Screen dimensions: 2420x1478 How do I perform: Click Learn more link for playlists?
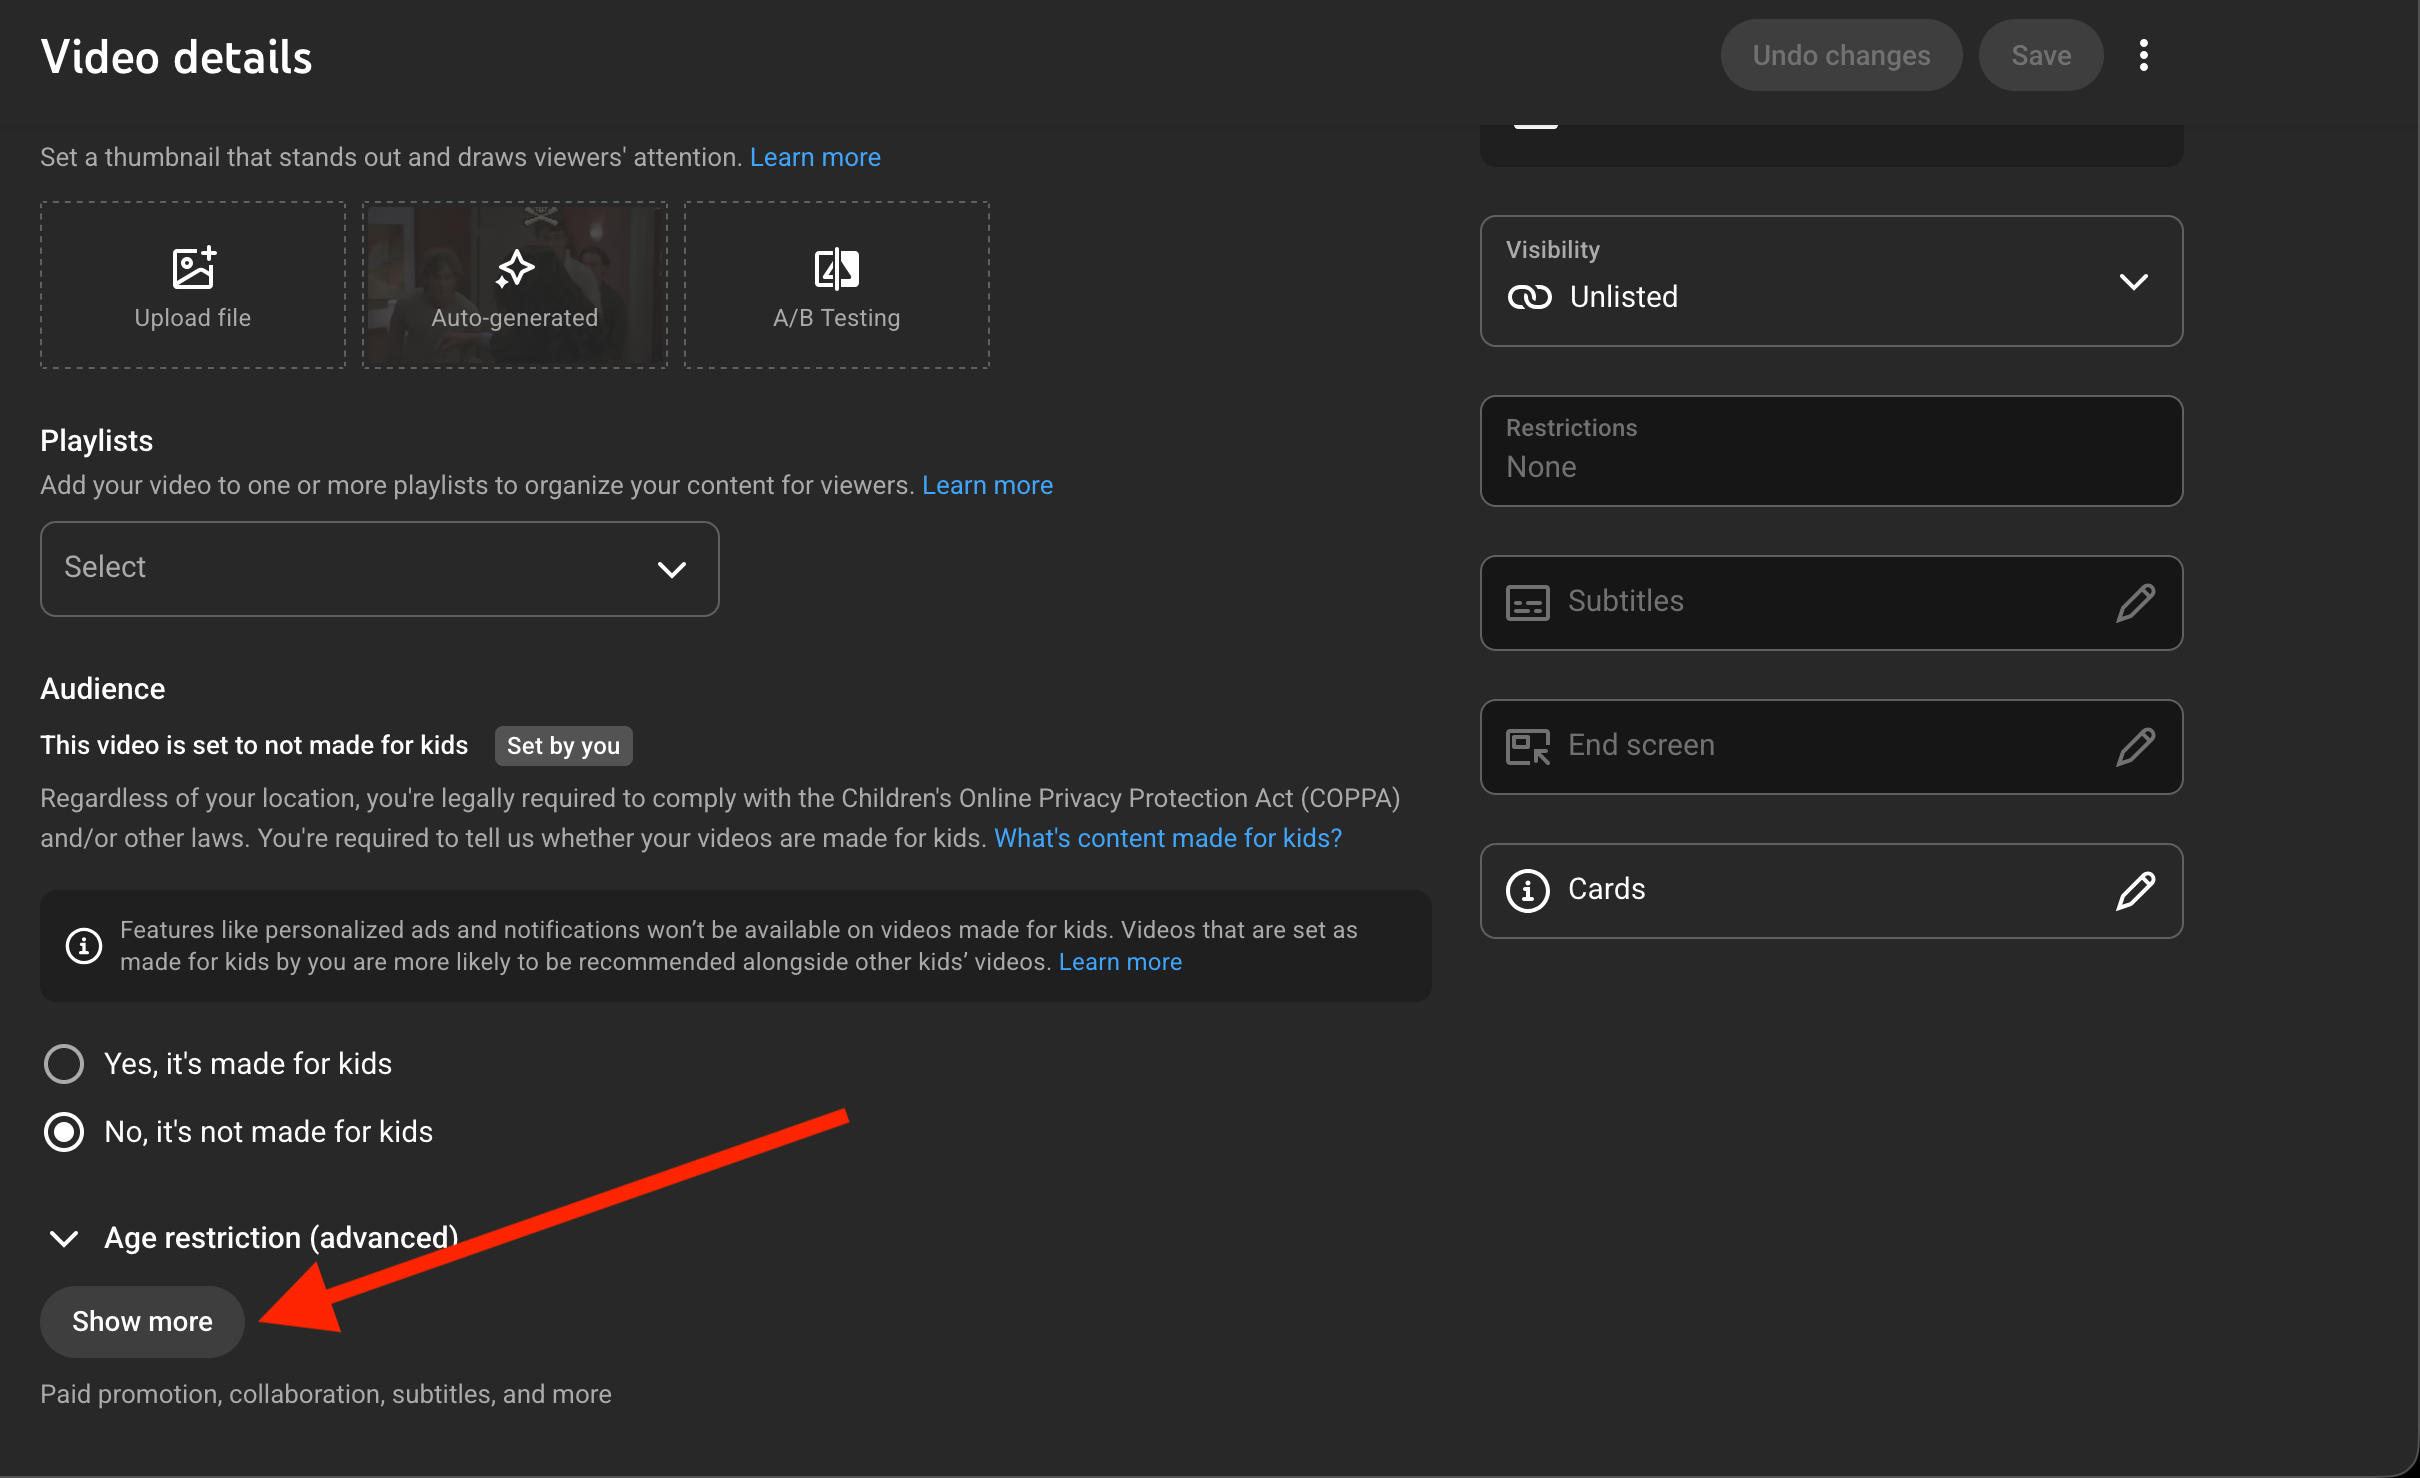coord(986,485)
